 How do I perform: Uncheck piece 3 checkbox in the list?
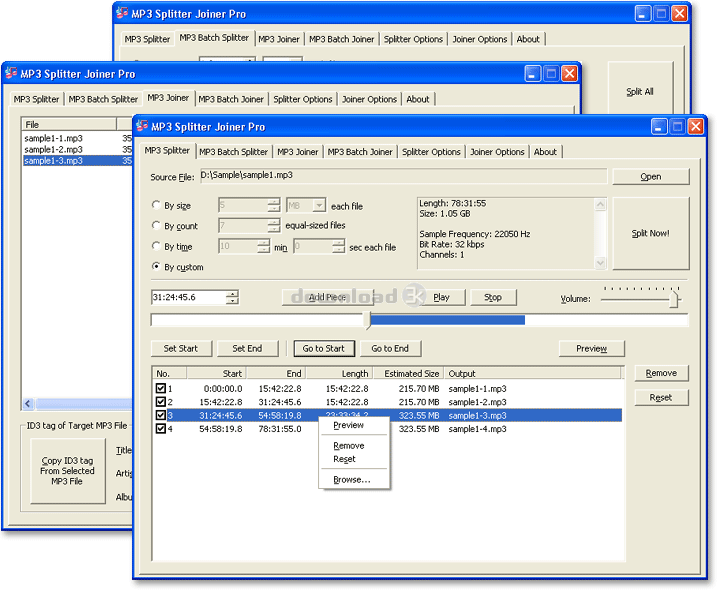point(160,415)
